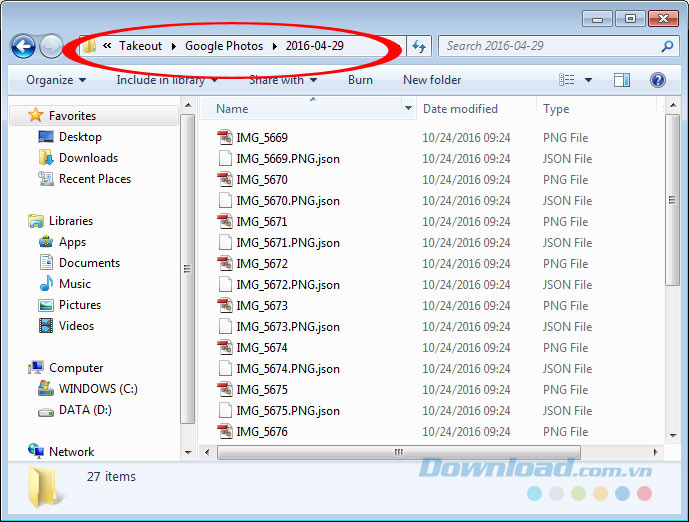Expand the address bar overflow chevron
Viewport: 689px width, 522px height.
point(107,46)
